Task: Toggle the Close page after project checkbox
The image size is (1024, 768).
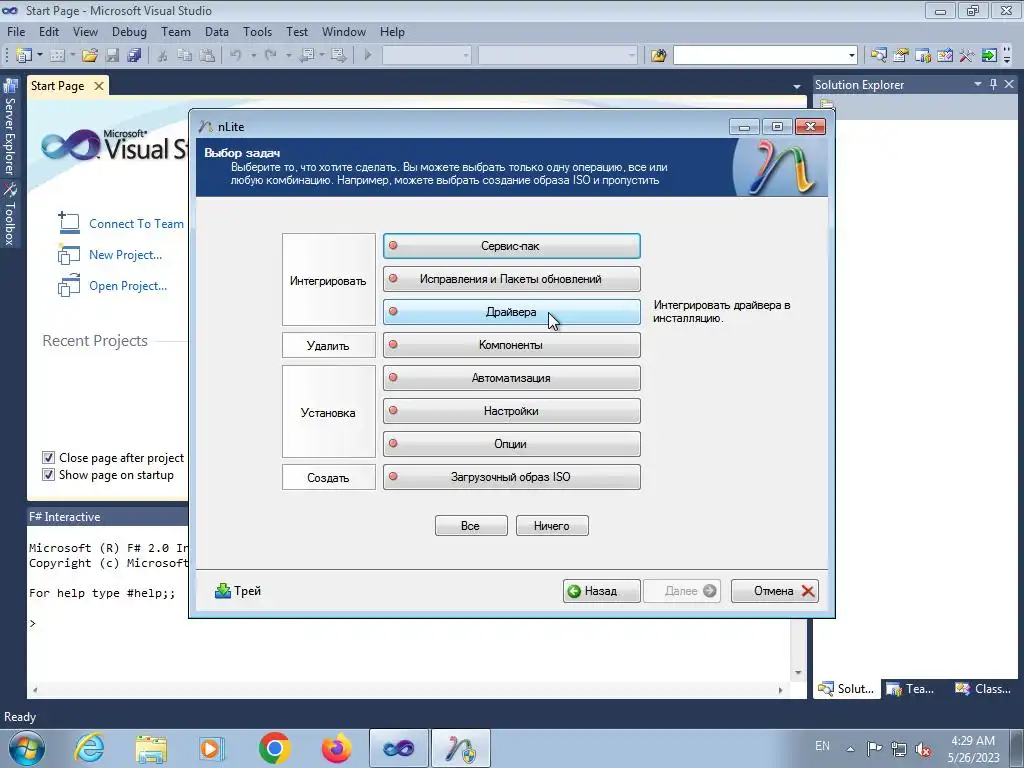Action: [x=48, y=457]
